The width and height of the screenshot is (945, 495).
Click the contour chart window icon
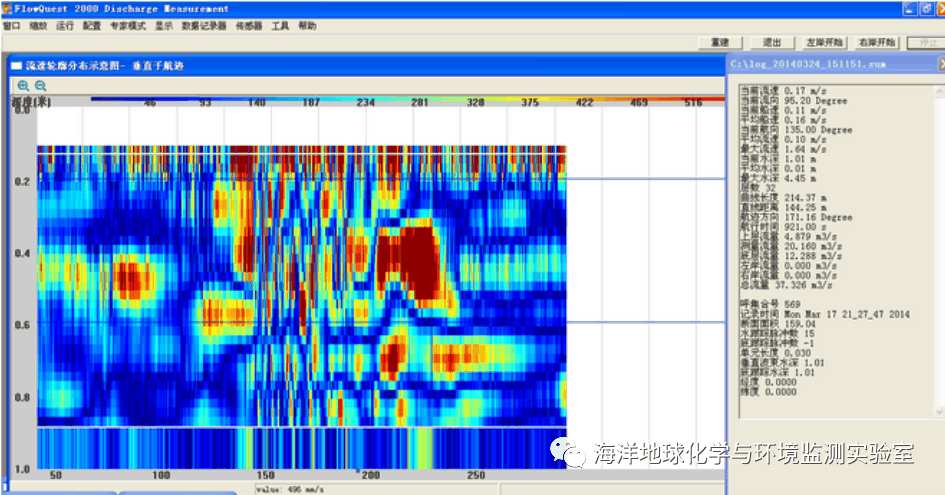pyautogui.click(x=16, y=65)
